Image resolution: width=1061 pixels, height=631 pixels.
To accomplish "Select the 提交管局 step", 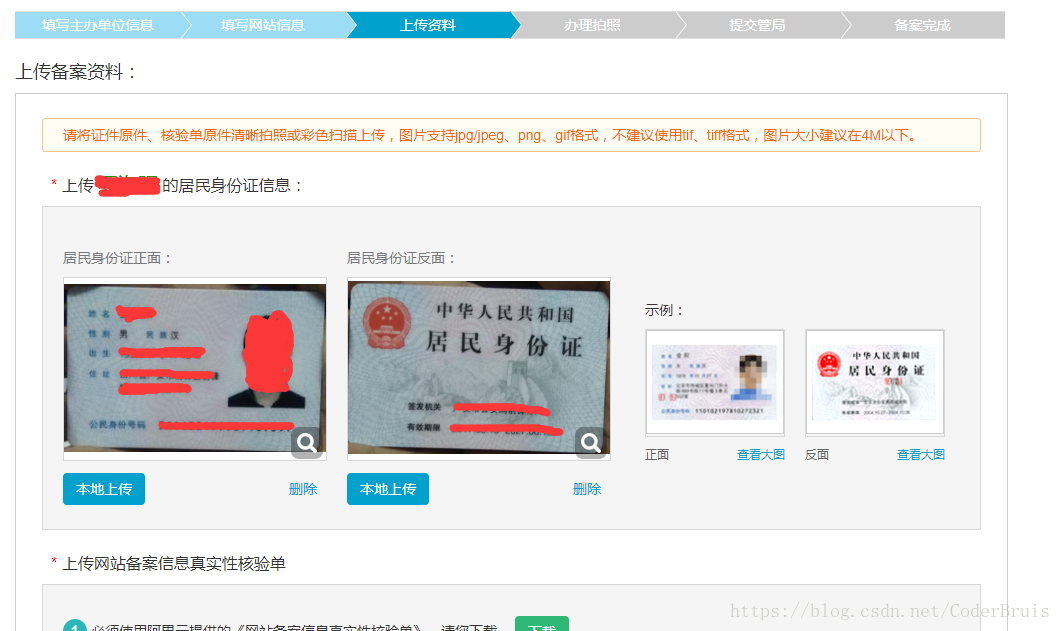I will [757, 25].
